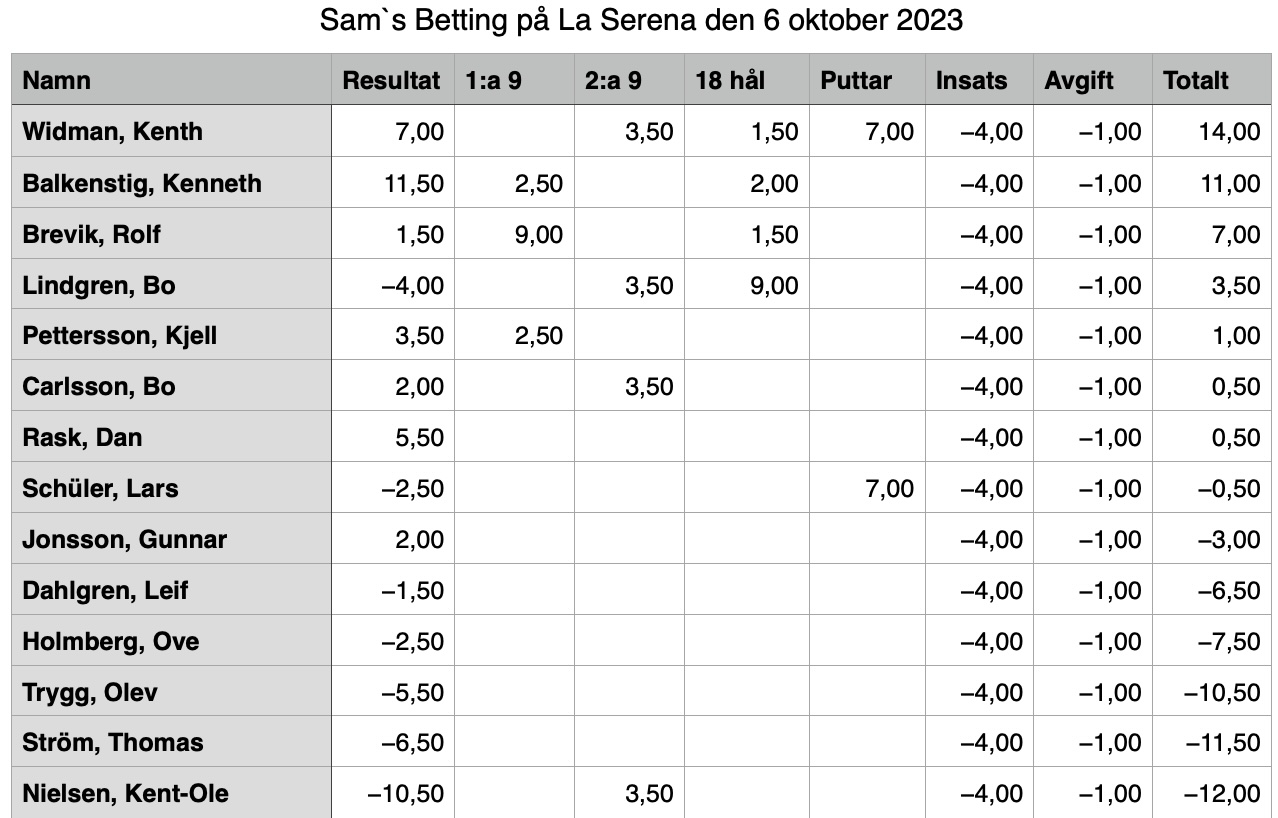The image size is (1278, 818).
Task: Select the Totalt column header
Action: point(1210,80)
